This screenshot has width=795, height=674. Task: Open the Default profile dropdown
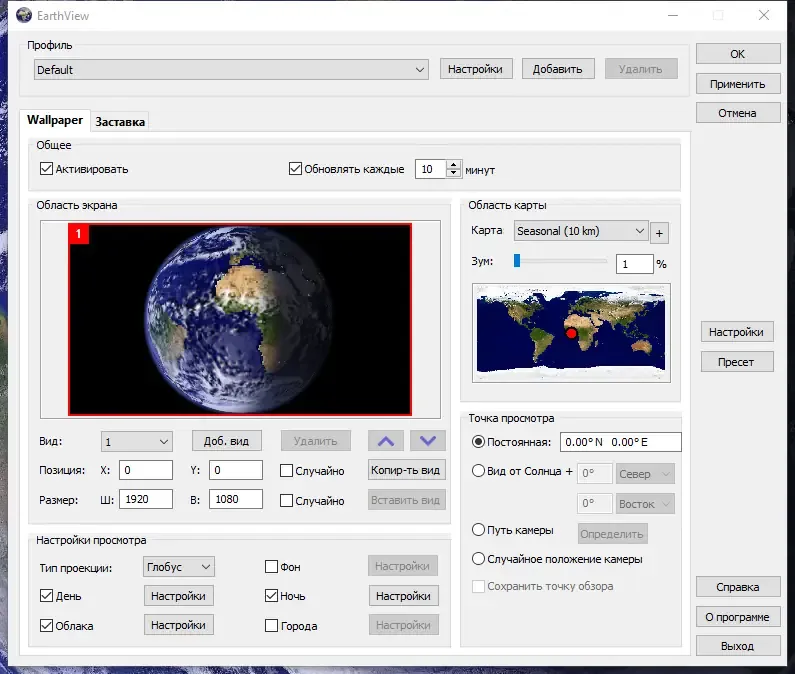pyautogui.click(x=231, y=69)
